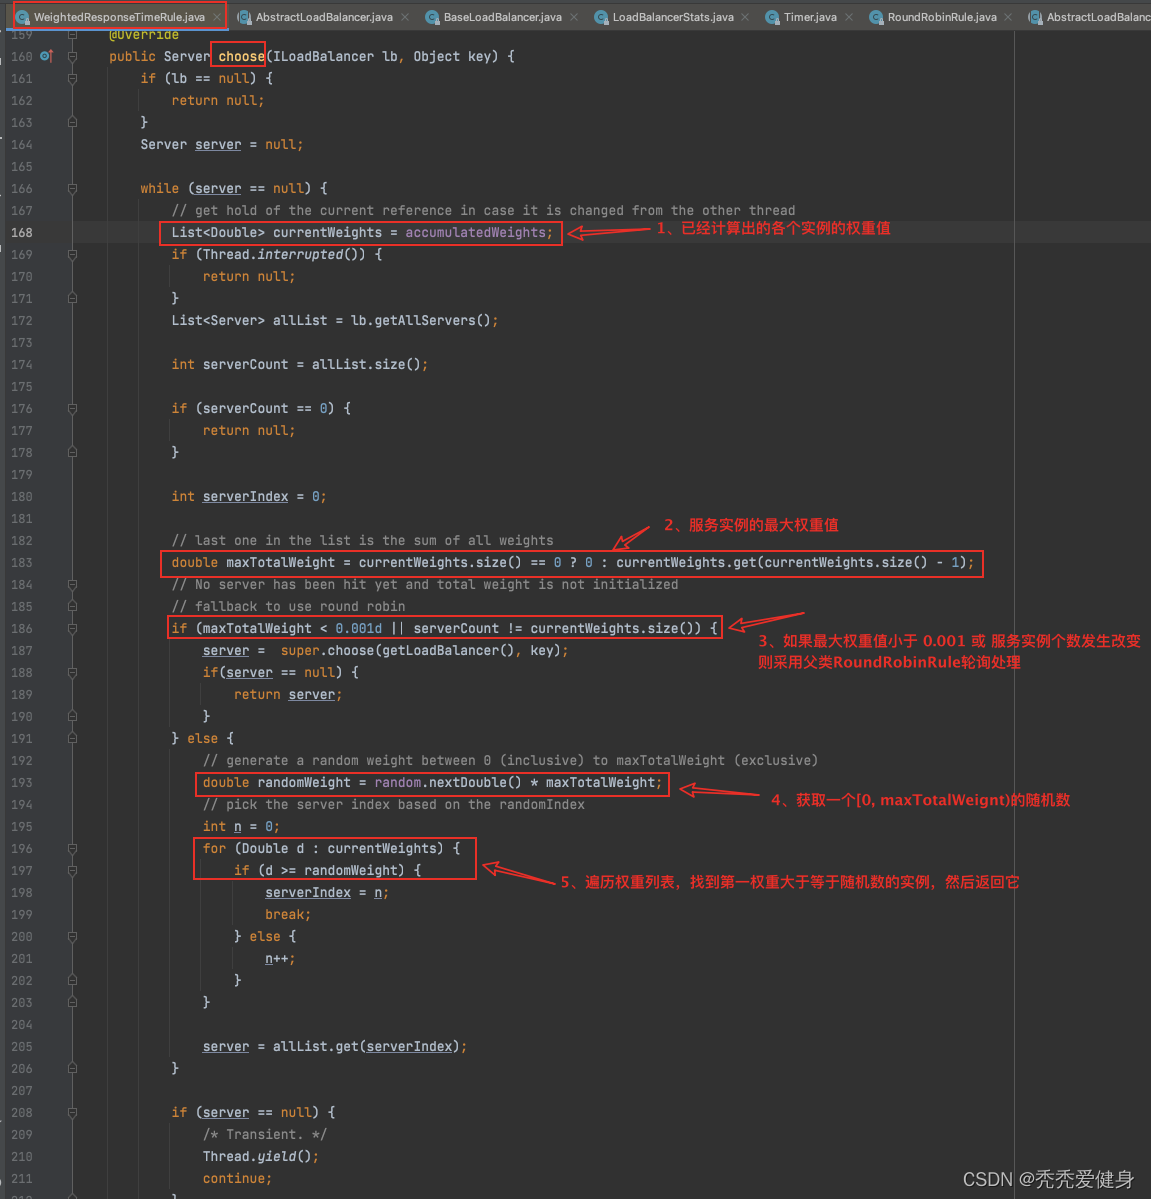Click the class icon on LoadBalancerStats.java tab

tap(602, 17)
